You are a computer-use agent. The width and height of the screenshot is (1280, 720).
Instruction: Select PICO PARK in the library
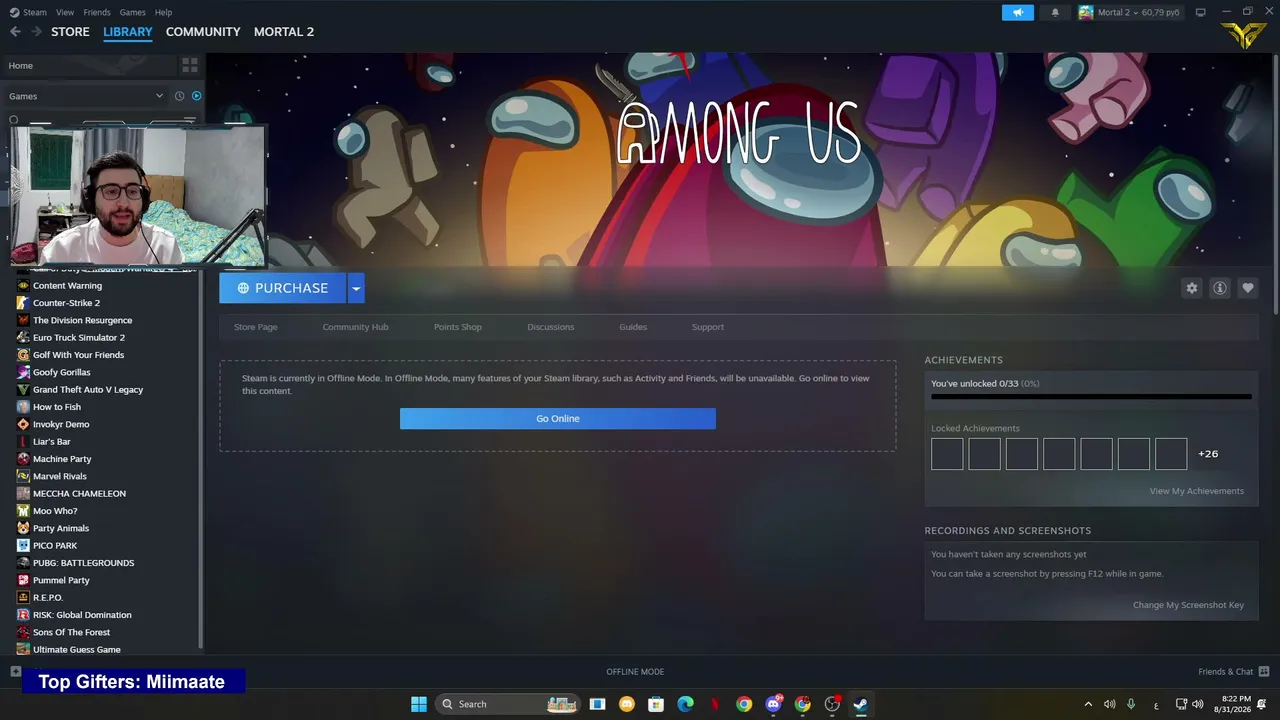[x=54, y=546]
